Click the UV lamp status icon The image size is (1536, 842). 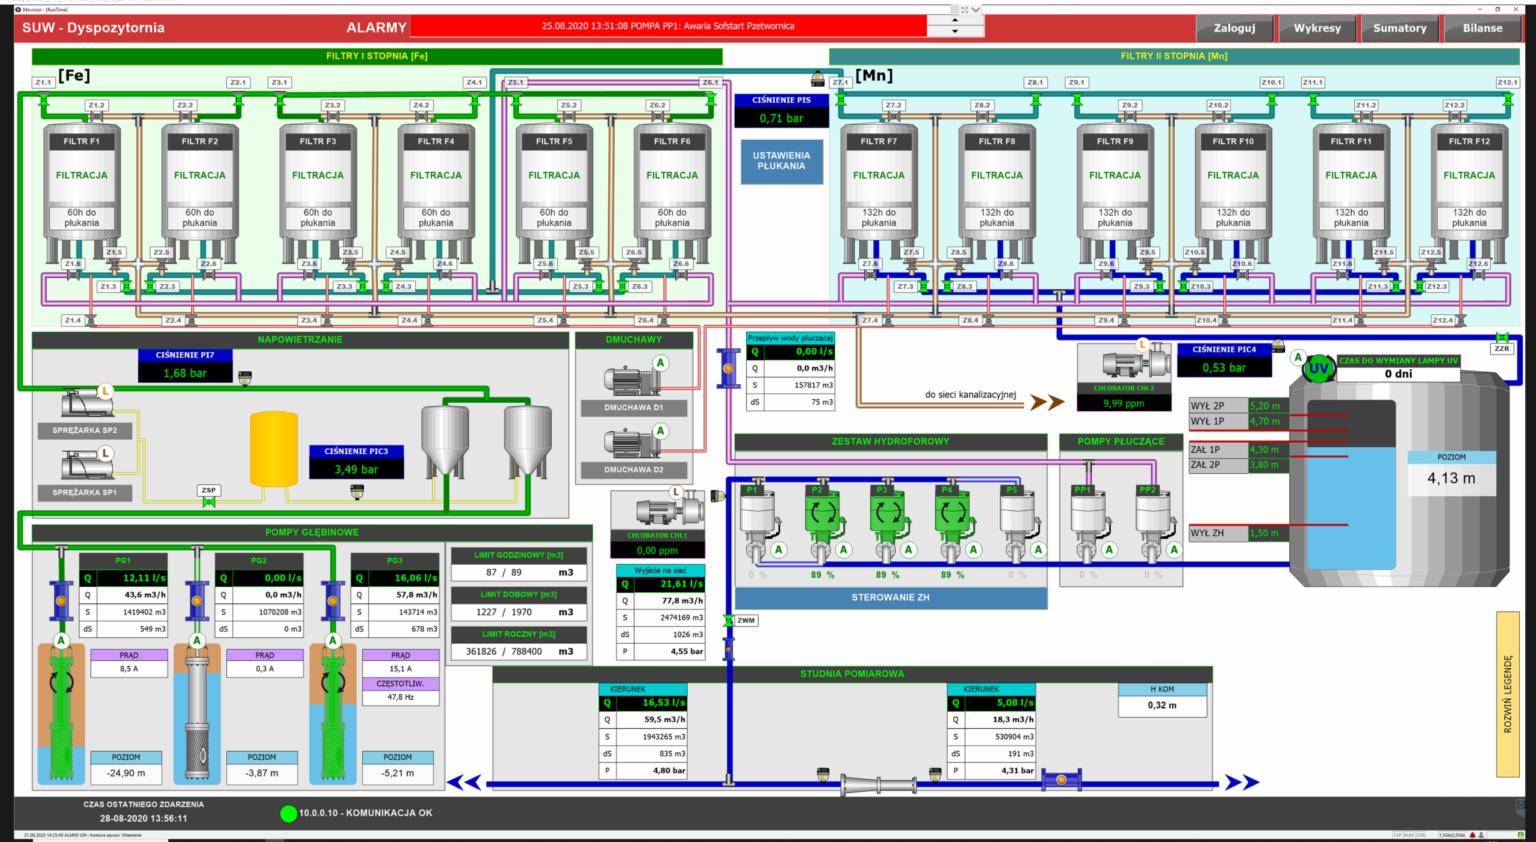tap(1320, 368)
